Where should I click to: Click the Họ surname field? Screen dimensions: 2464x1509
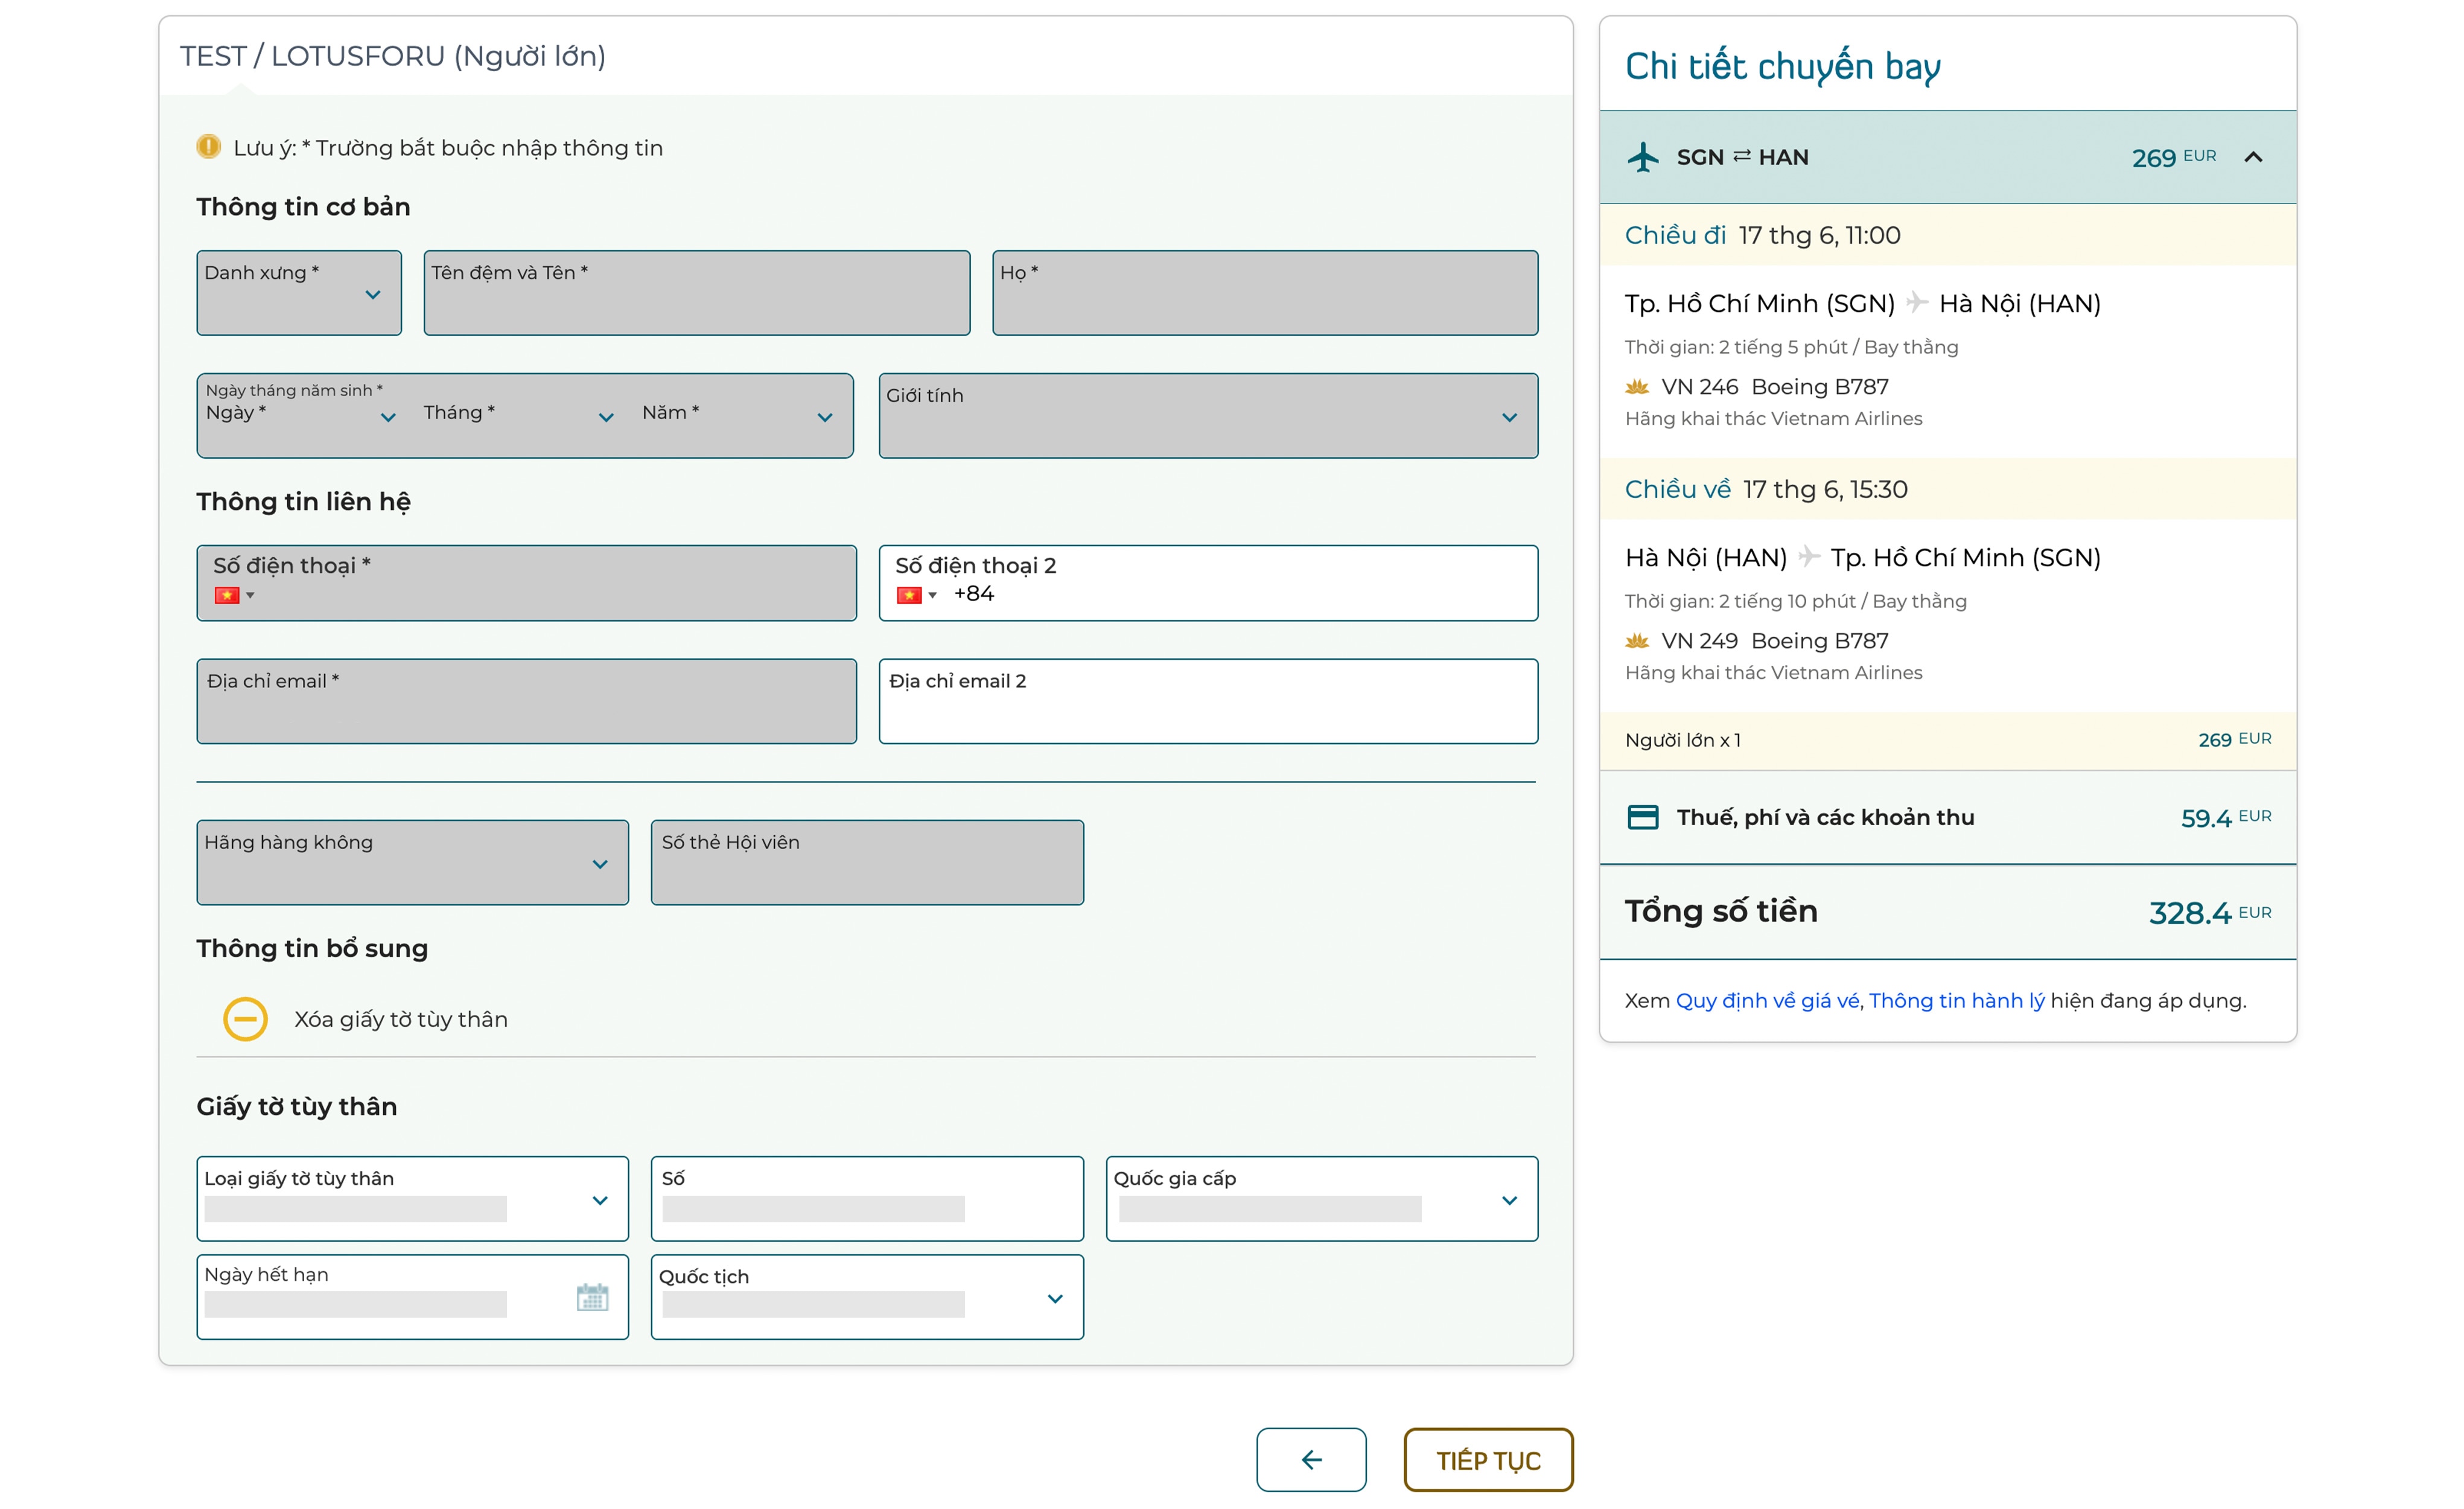click(1265, 293)
